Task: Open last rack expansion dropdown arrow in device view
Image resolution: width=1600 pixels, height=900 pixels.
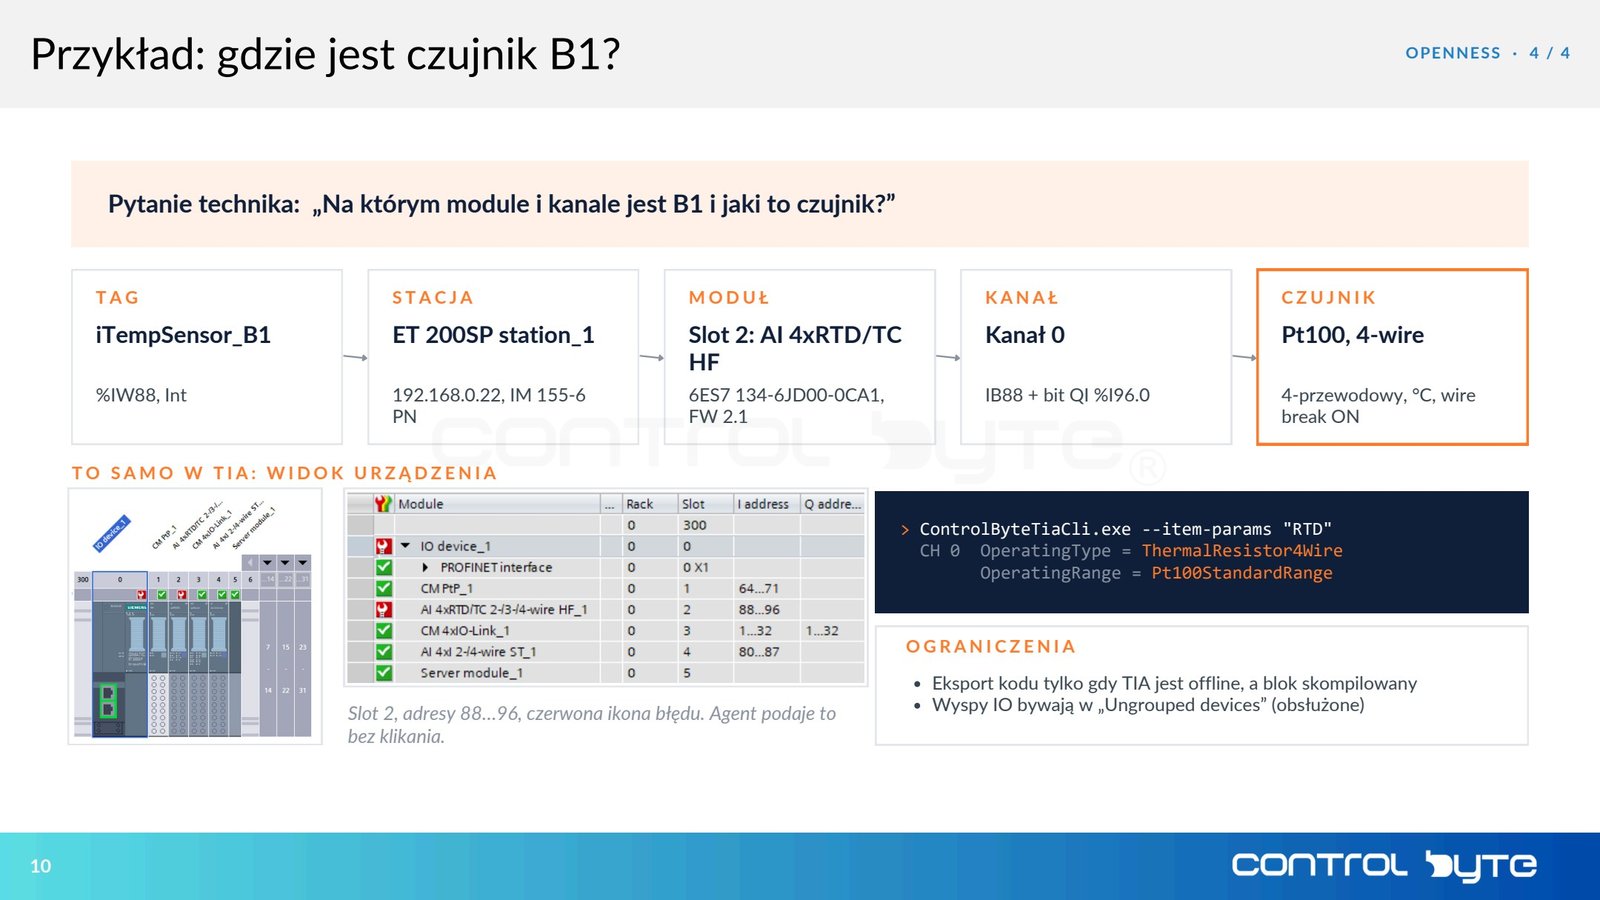Action: [303, 563]
